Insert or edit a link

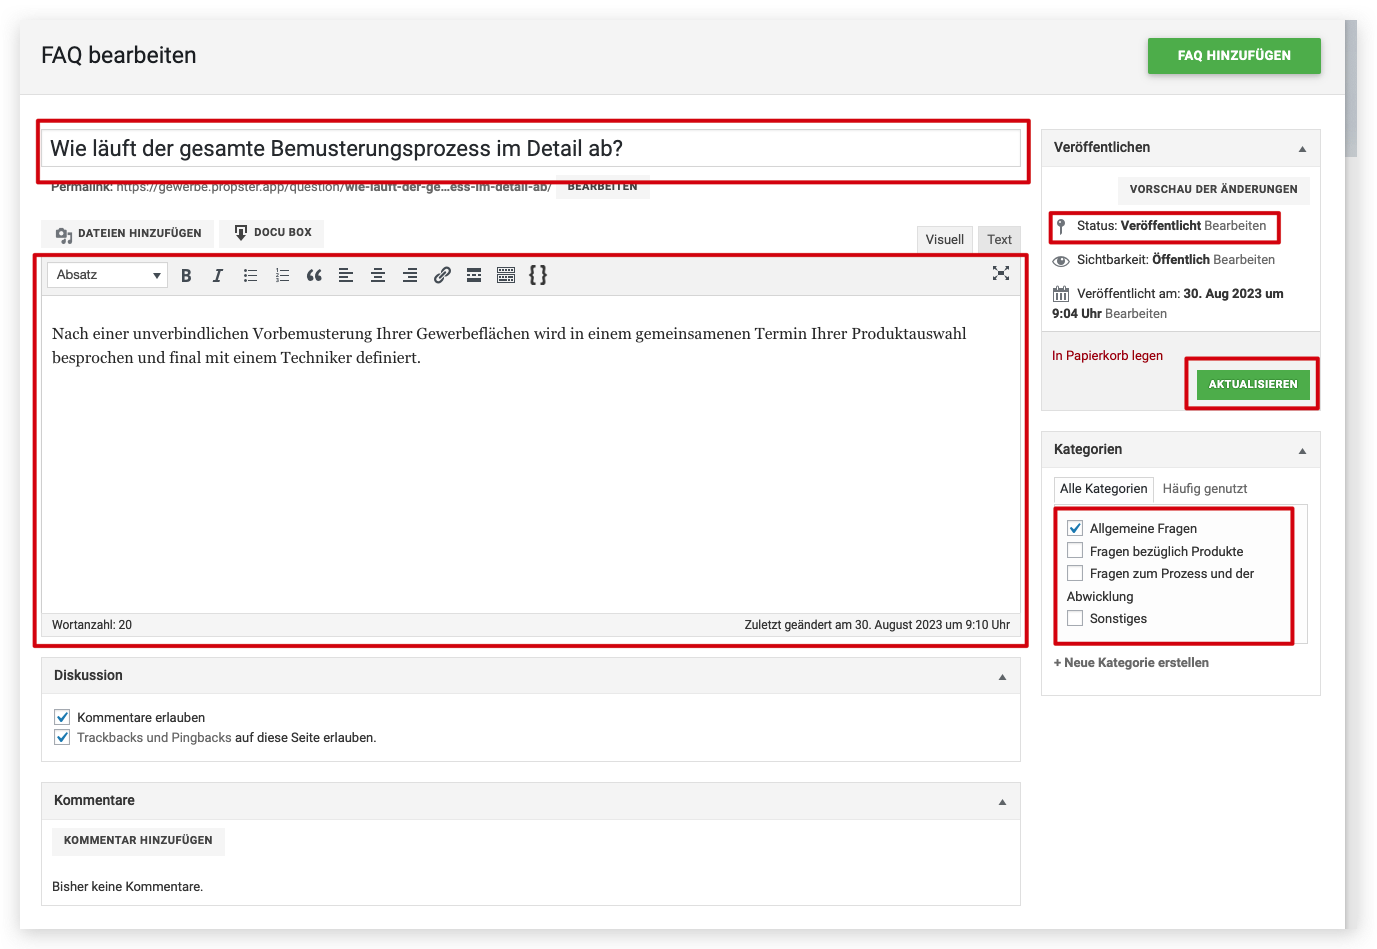[x=442, y=275]
